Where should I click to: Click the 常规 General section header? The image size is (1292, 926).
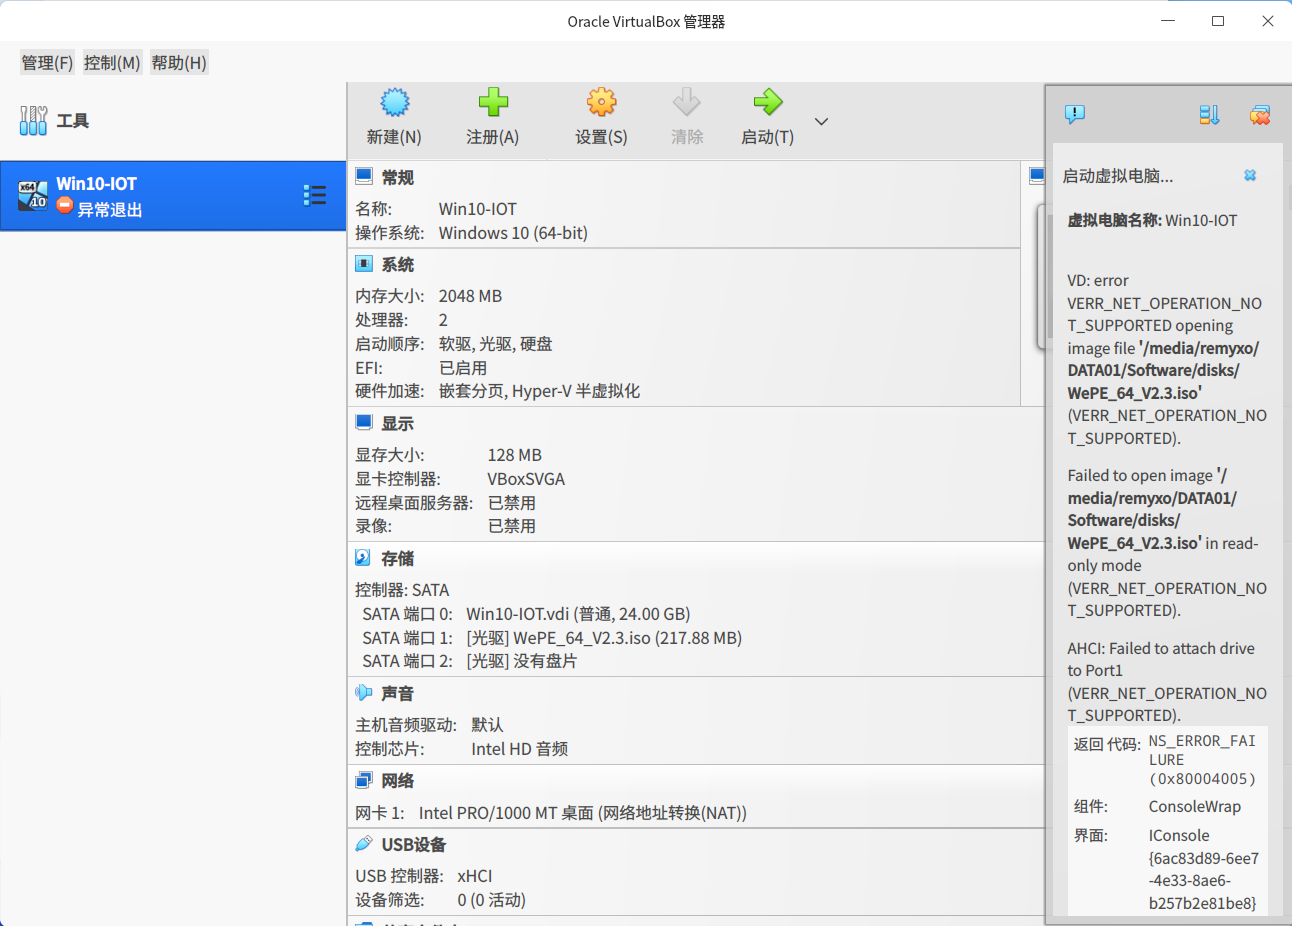397,178
